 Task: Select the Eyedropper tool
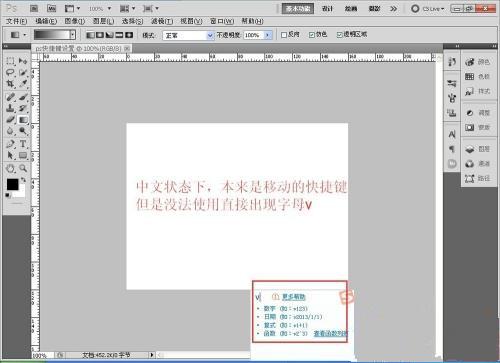[x=23, y=83]
